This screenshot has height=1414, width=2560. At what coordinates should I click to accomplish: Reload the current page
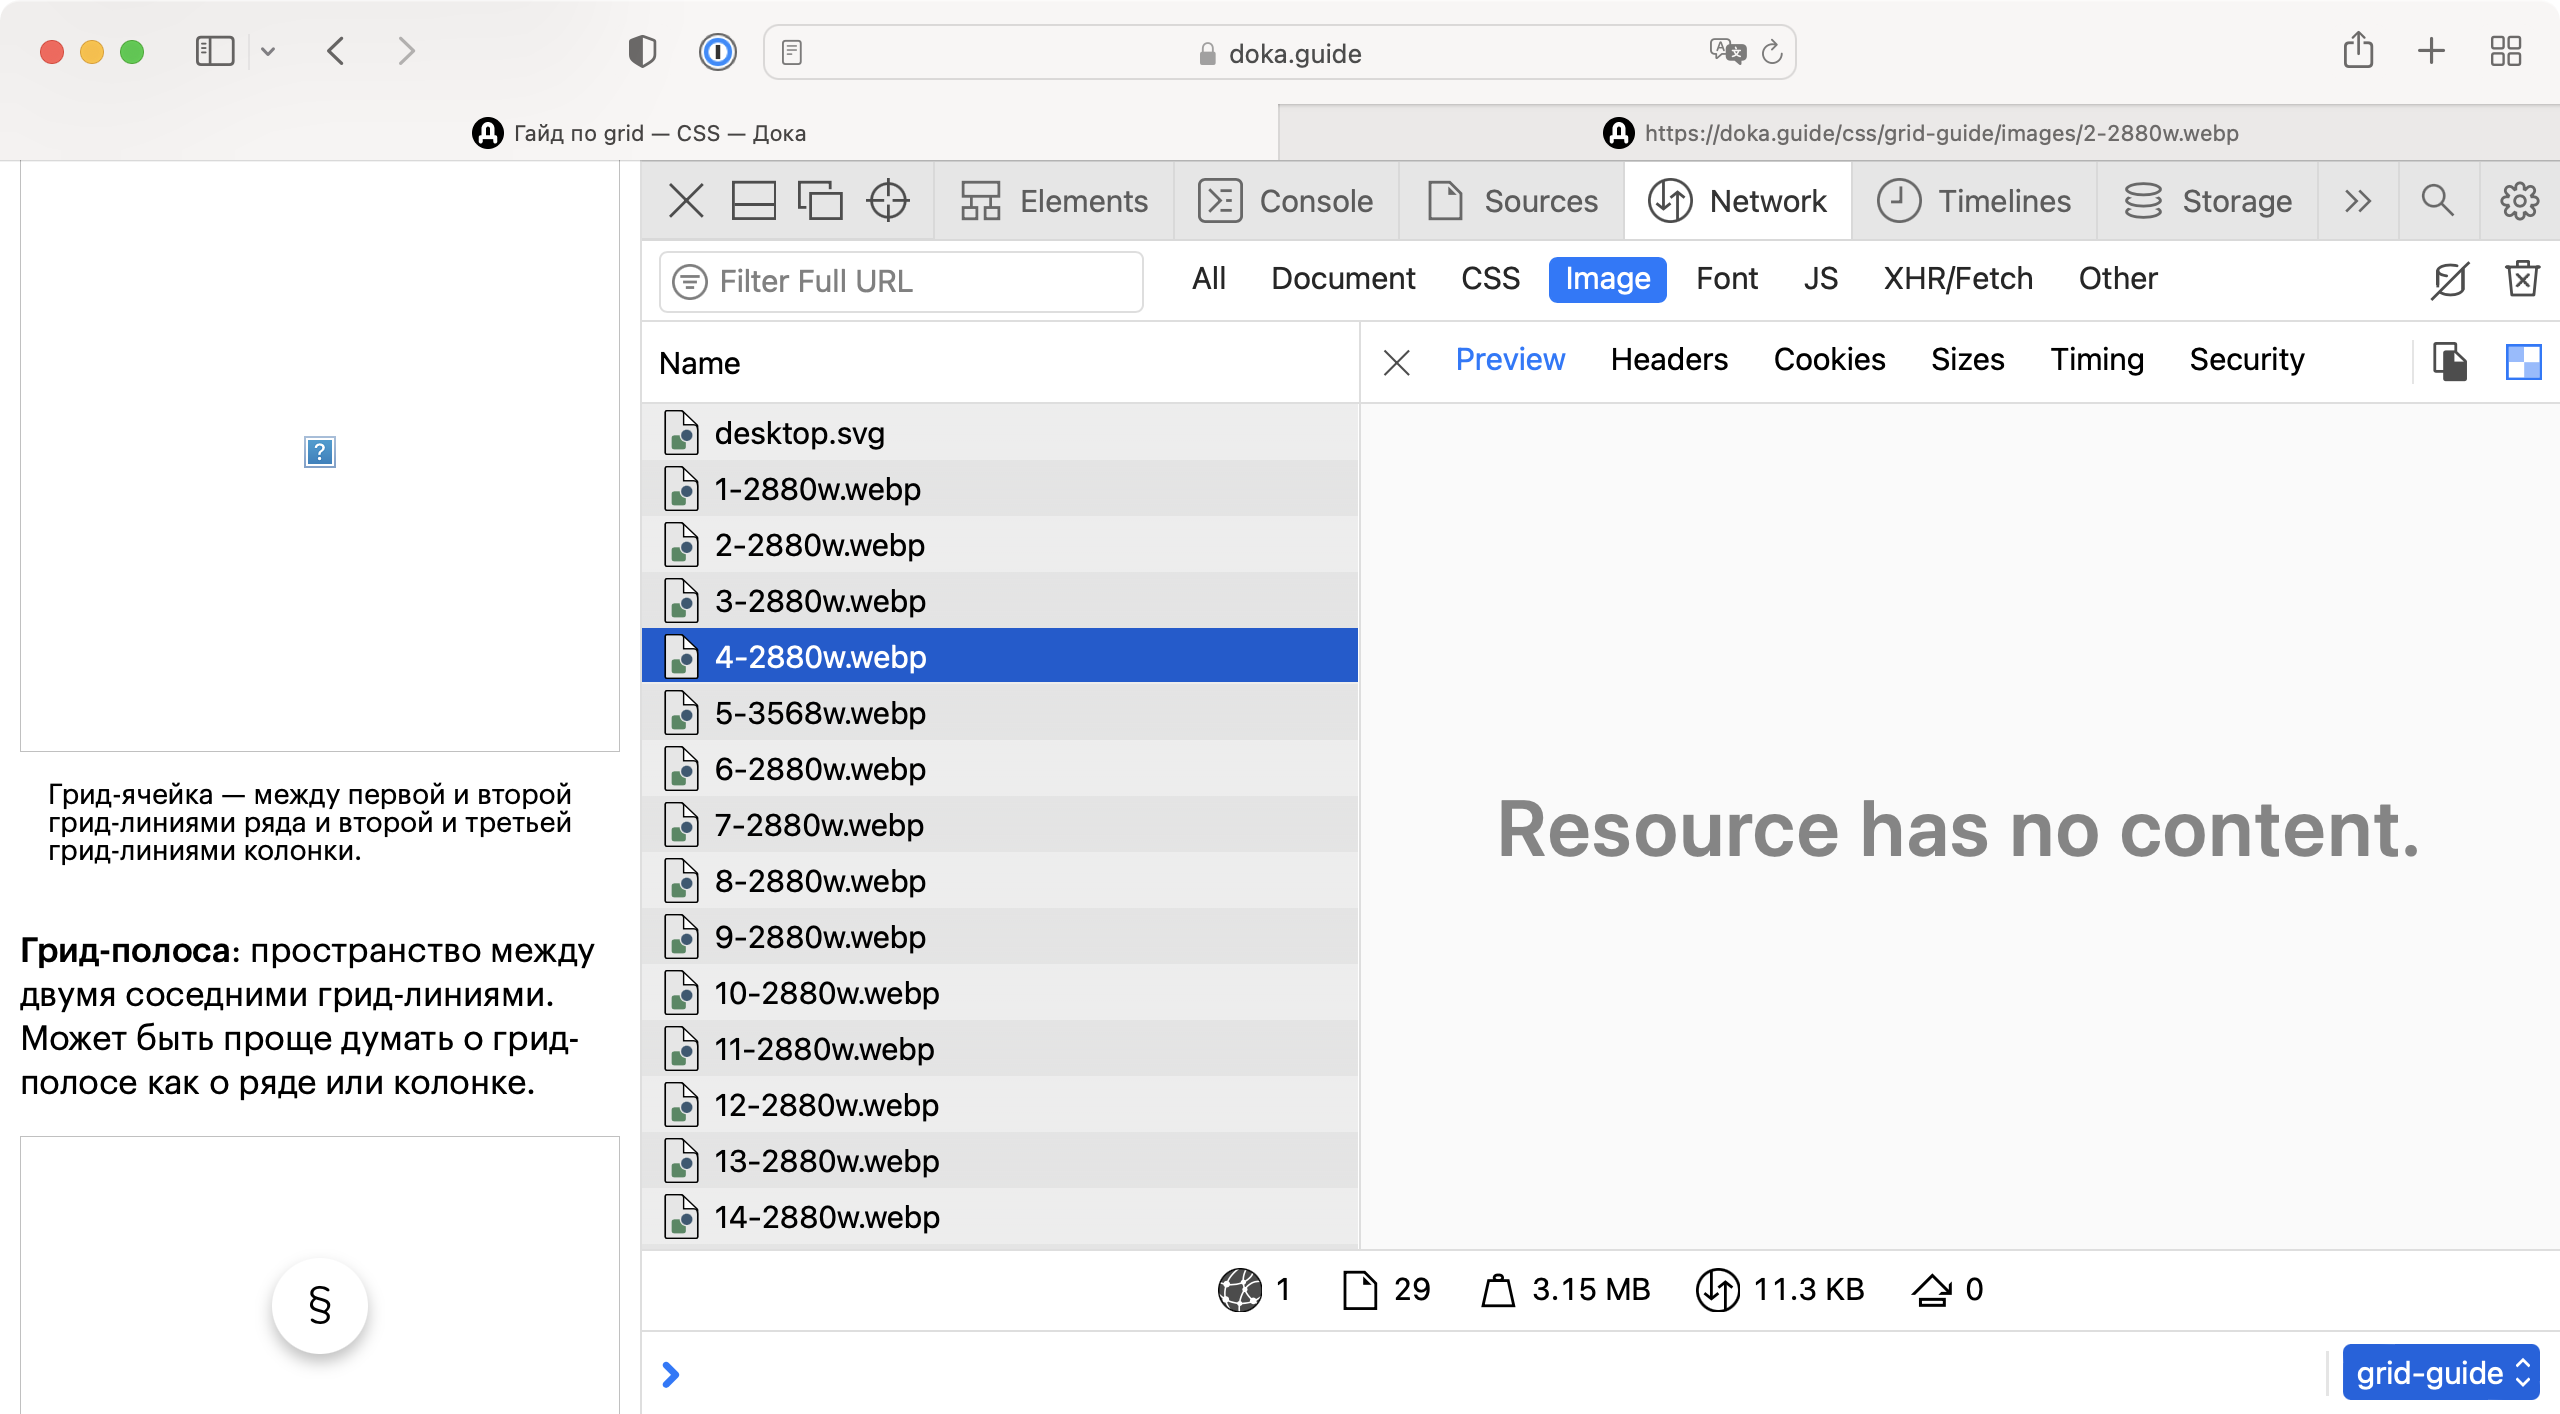tap(1773, 53)
